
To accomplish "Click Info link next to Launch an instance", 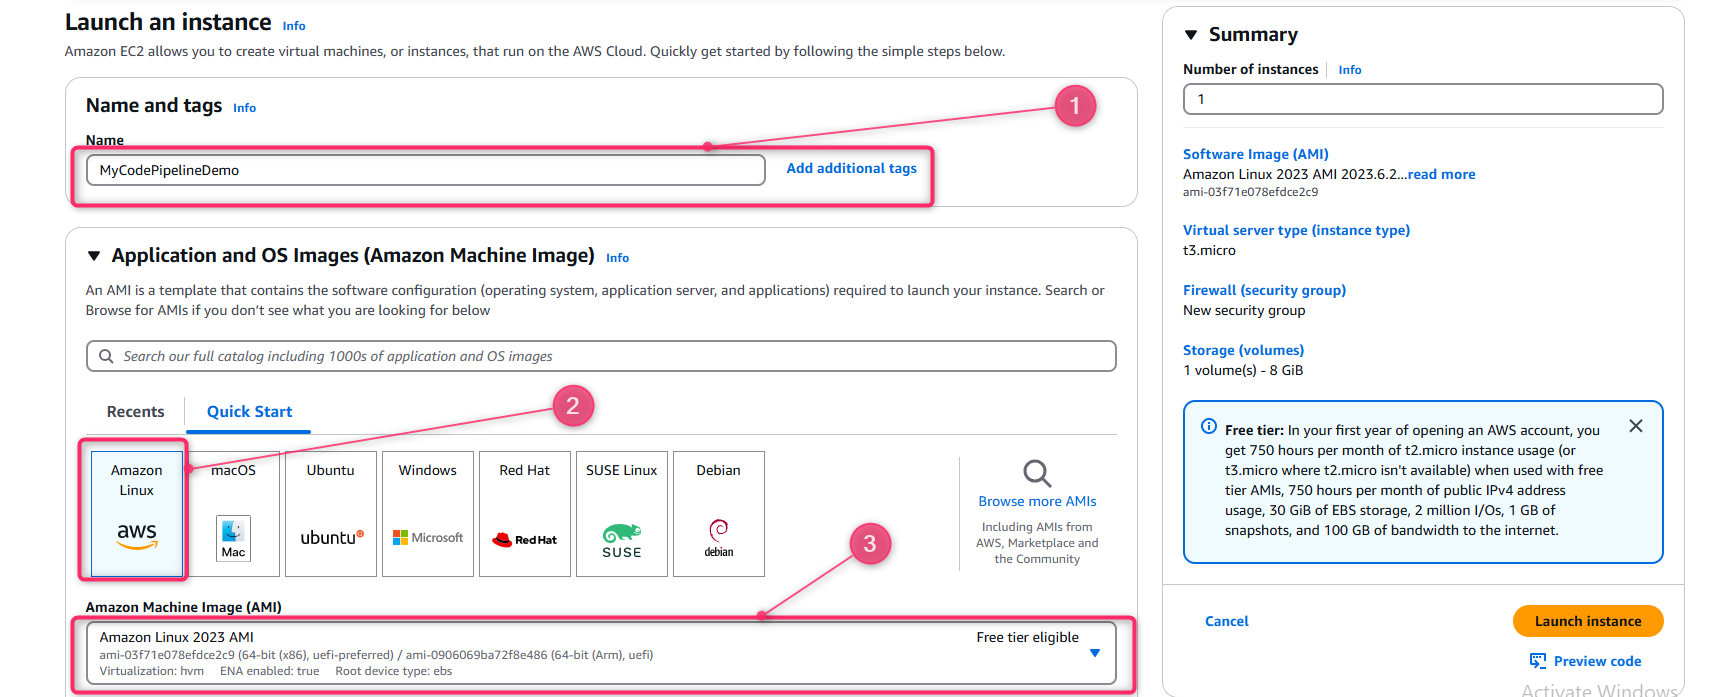I will click(x=294, y=26).
